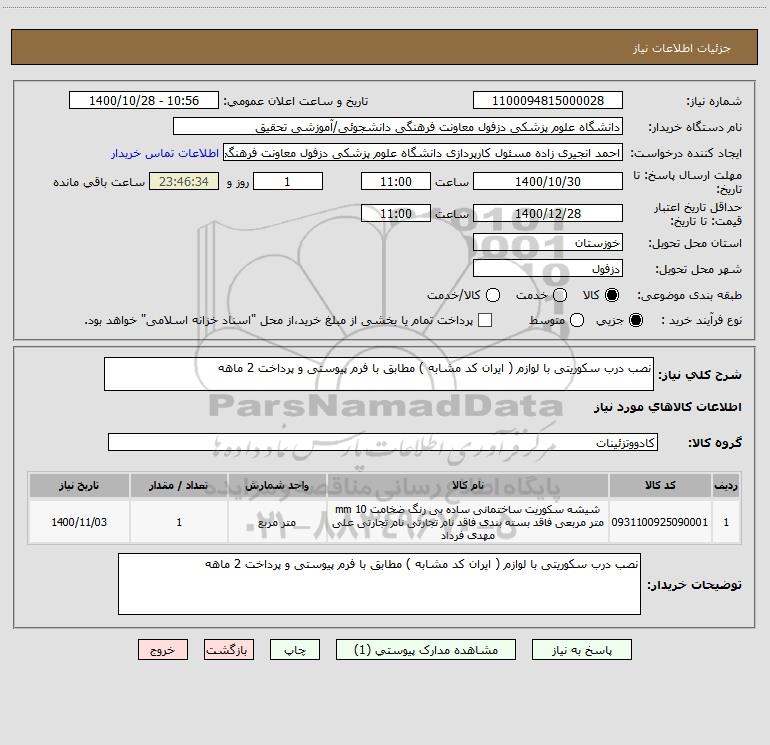This screenshot has height=745, width=770.
Task: Choose the متوسط purchase process option
Action: tap(577, 320)
